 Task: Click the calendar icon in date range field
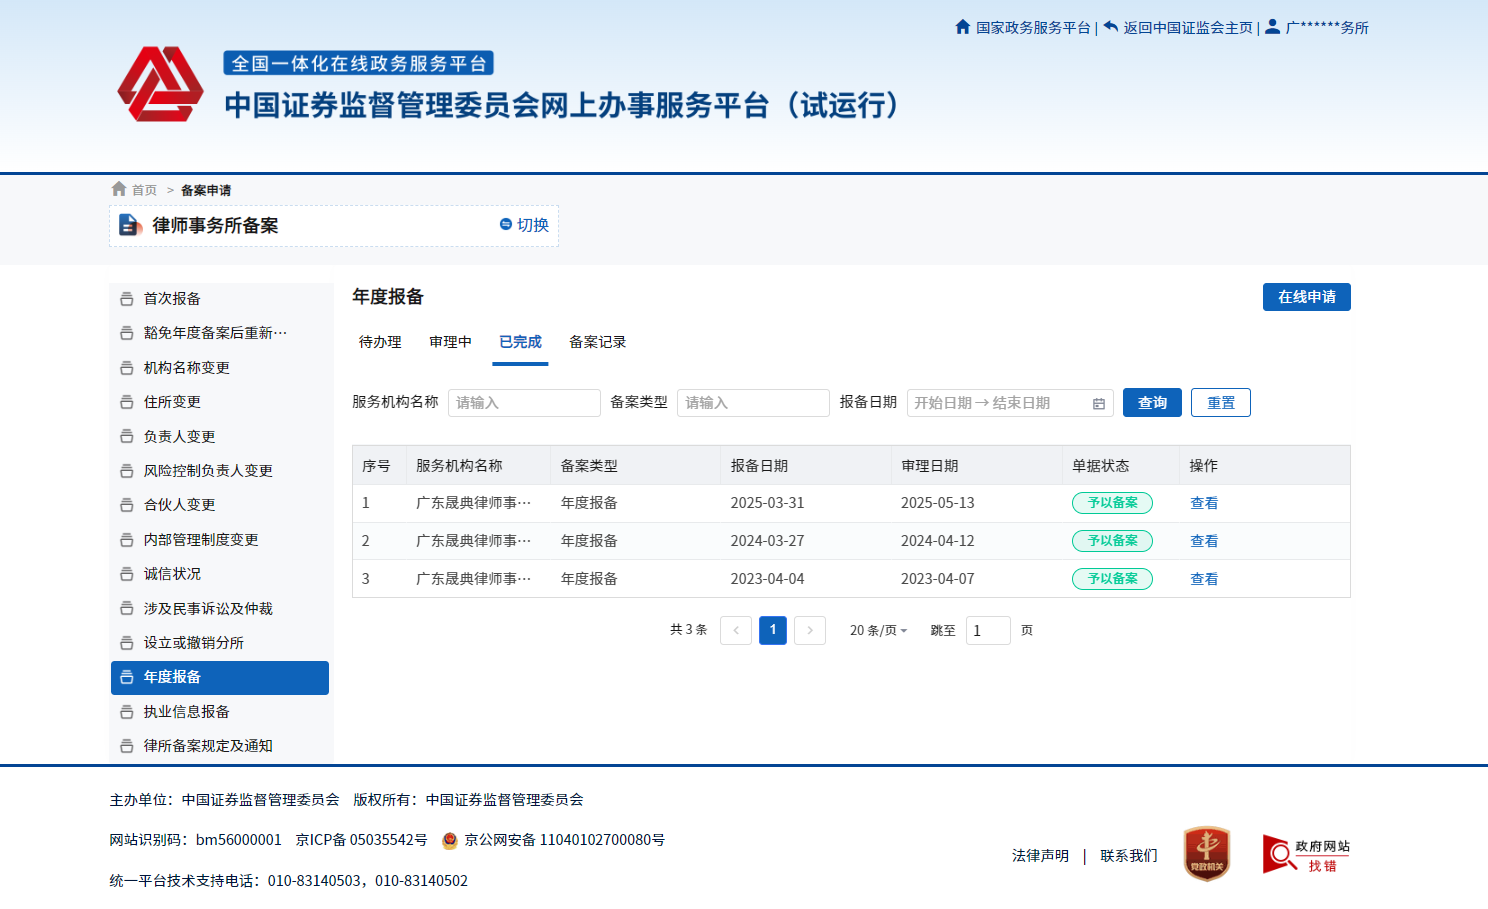(1099, 403)
